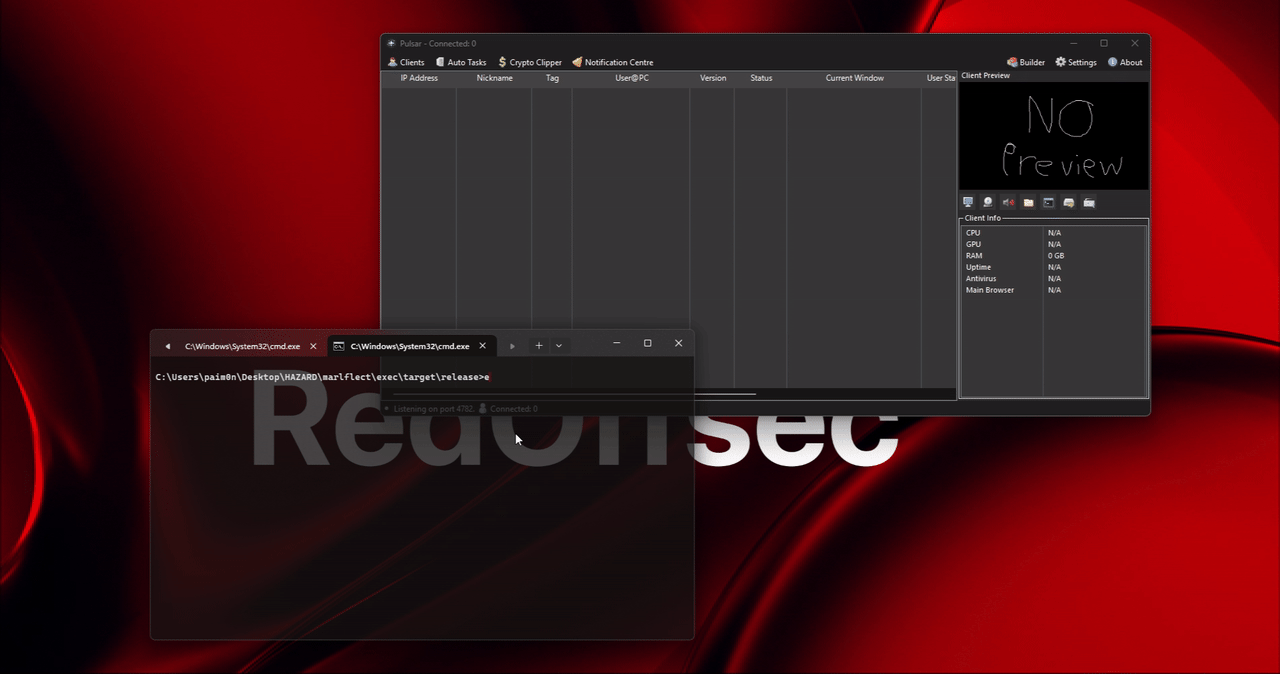Close the active cmd.exe terminal tab

pyautogui.click(x=483, y=346)
